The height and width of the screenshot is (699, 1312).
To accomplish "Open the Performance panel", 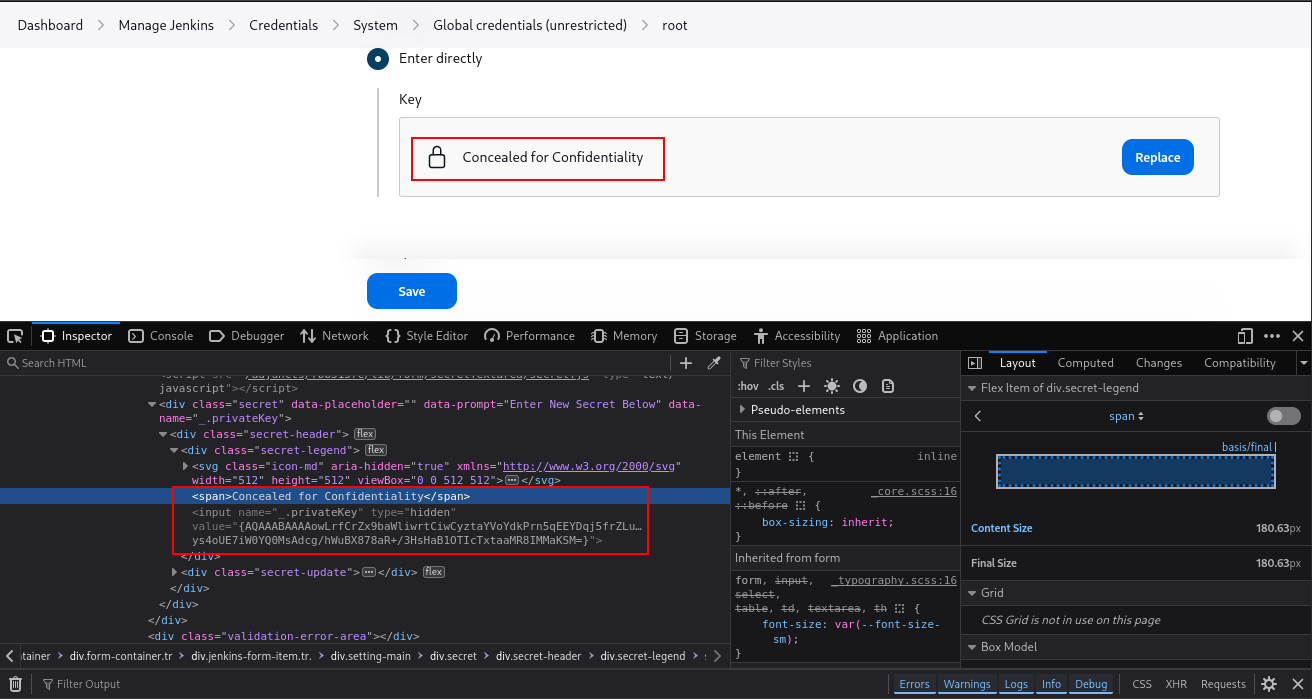I will click(529, 336).
